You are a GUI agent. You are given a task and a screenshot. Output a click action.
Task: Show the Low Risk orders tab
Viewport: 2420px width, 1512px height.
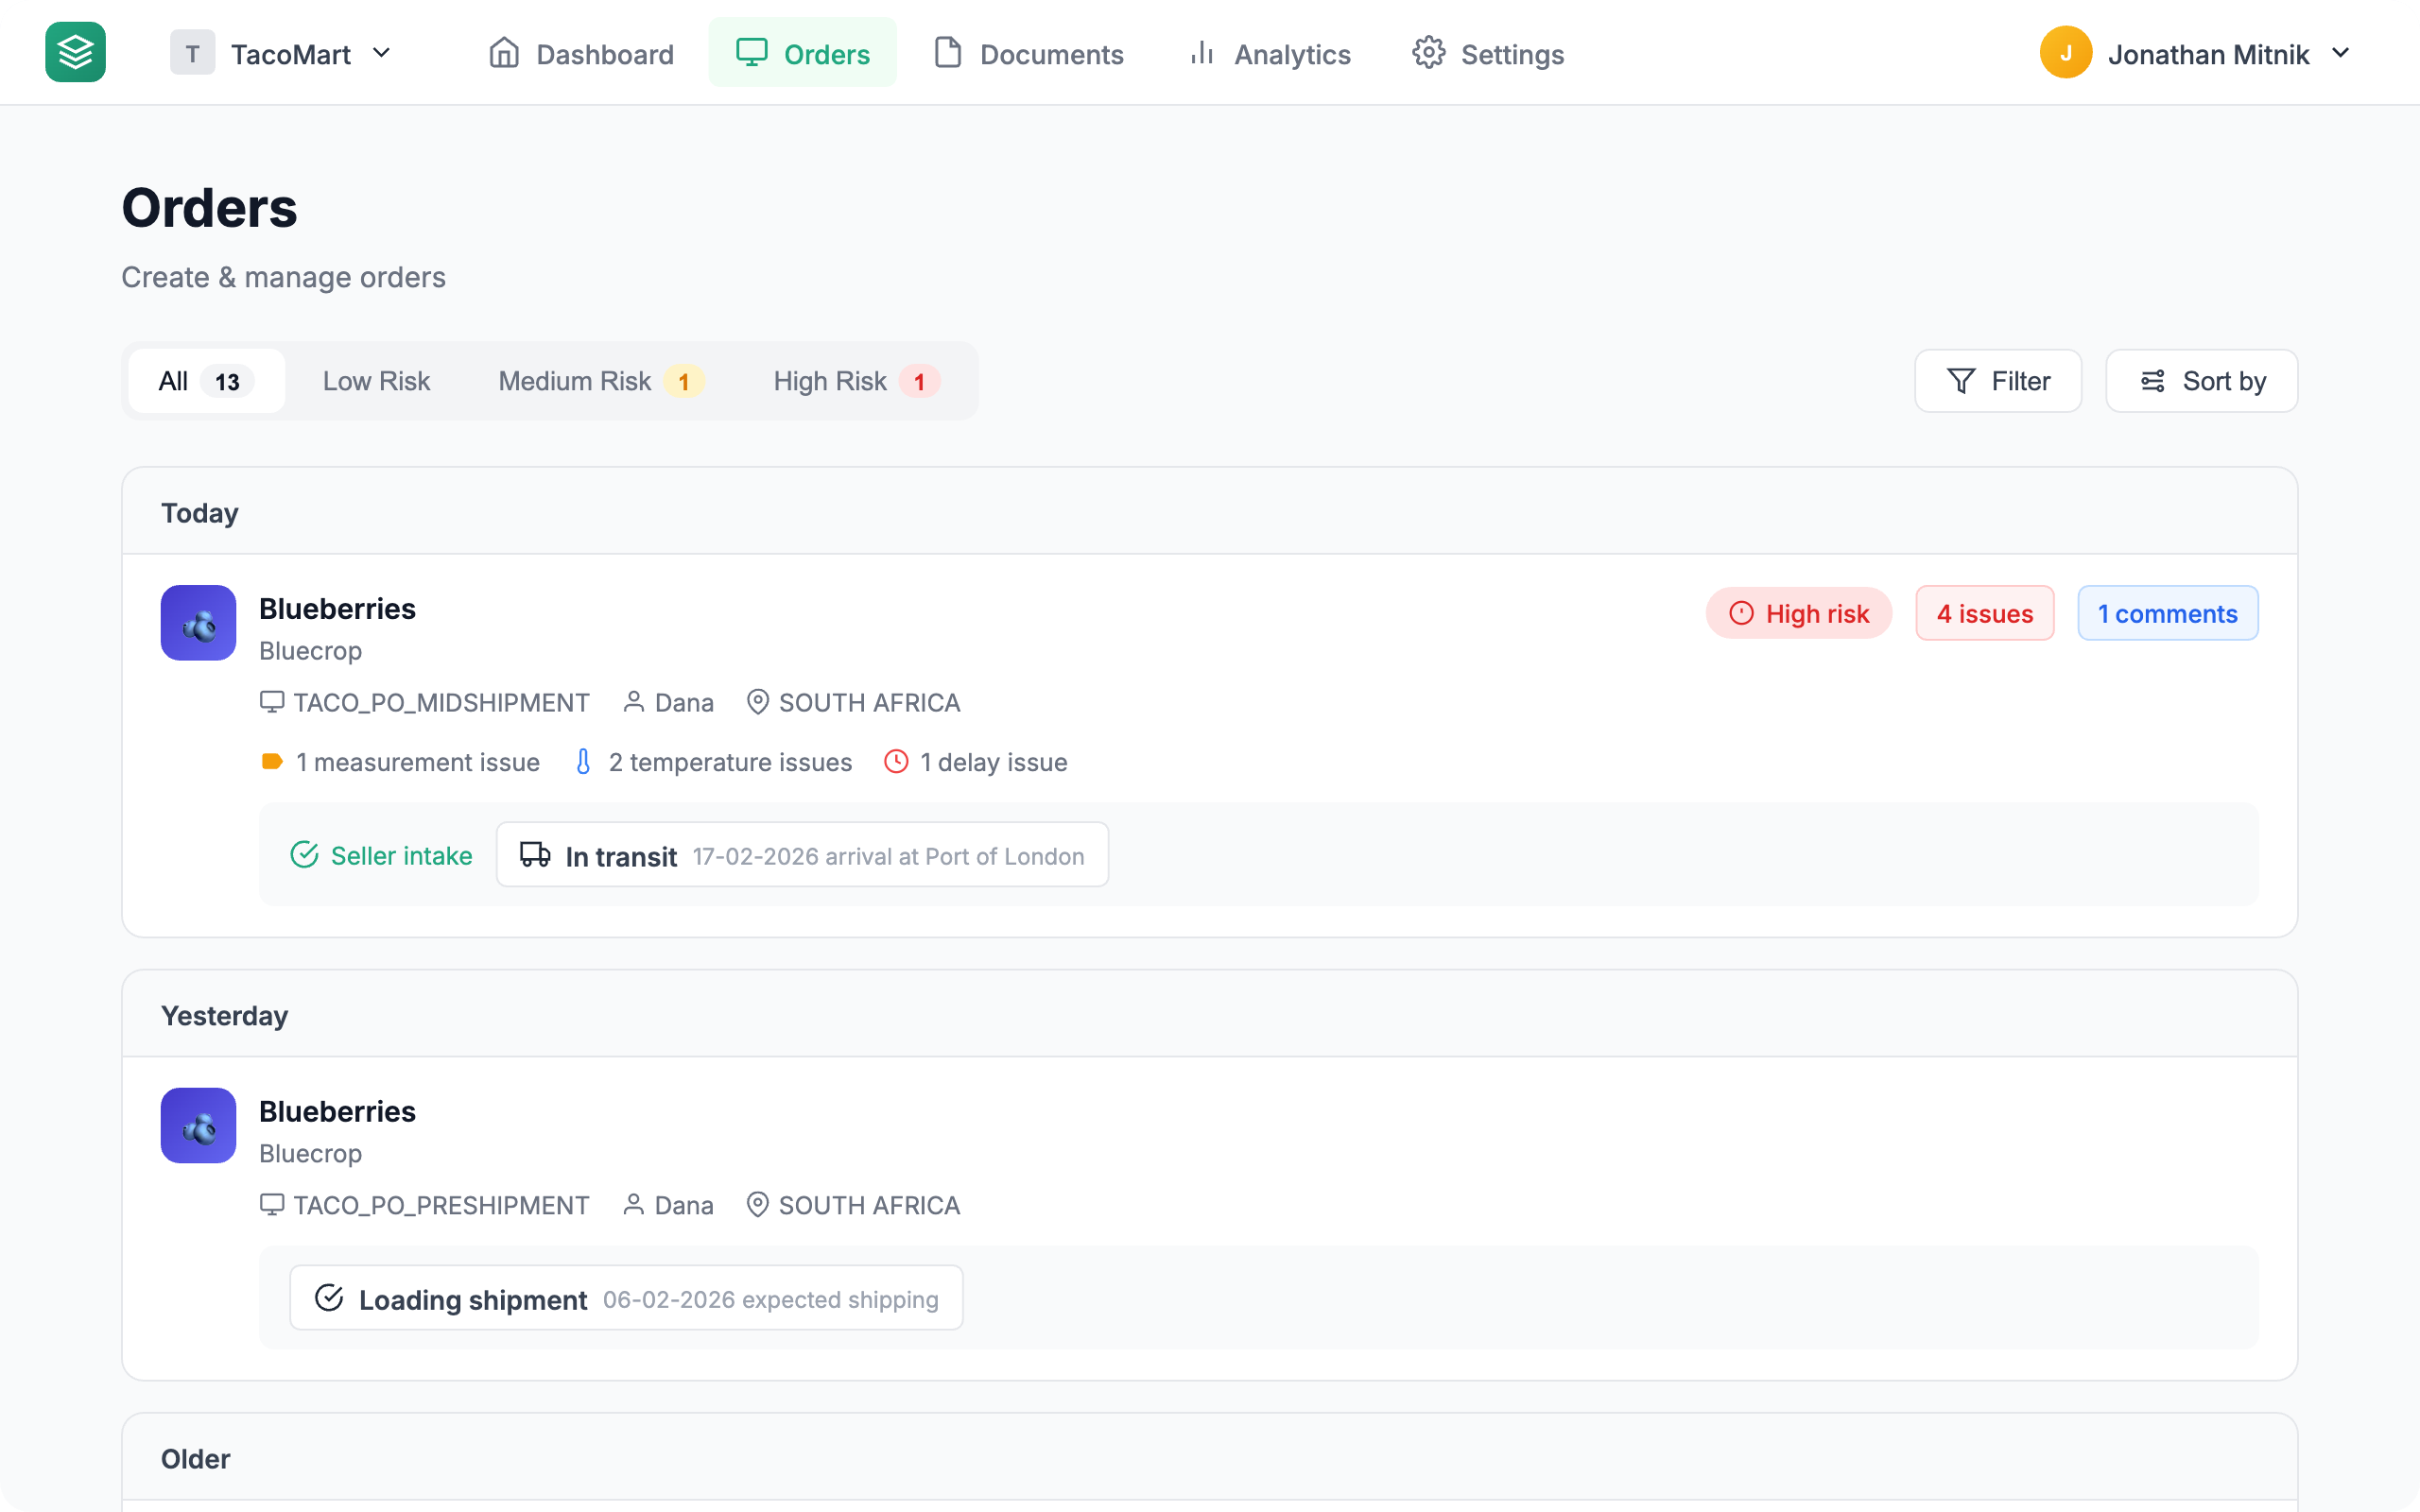[376, 381]
